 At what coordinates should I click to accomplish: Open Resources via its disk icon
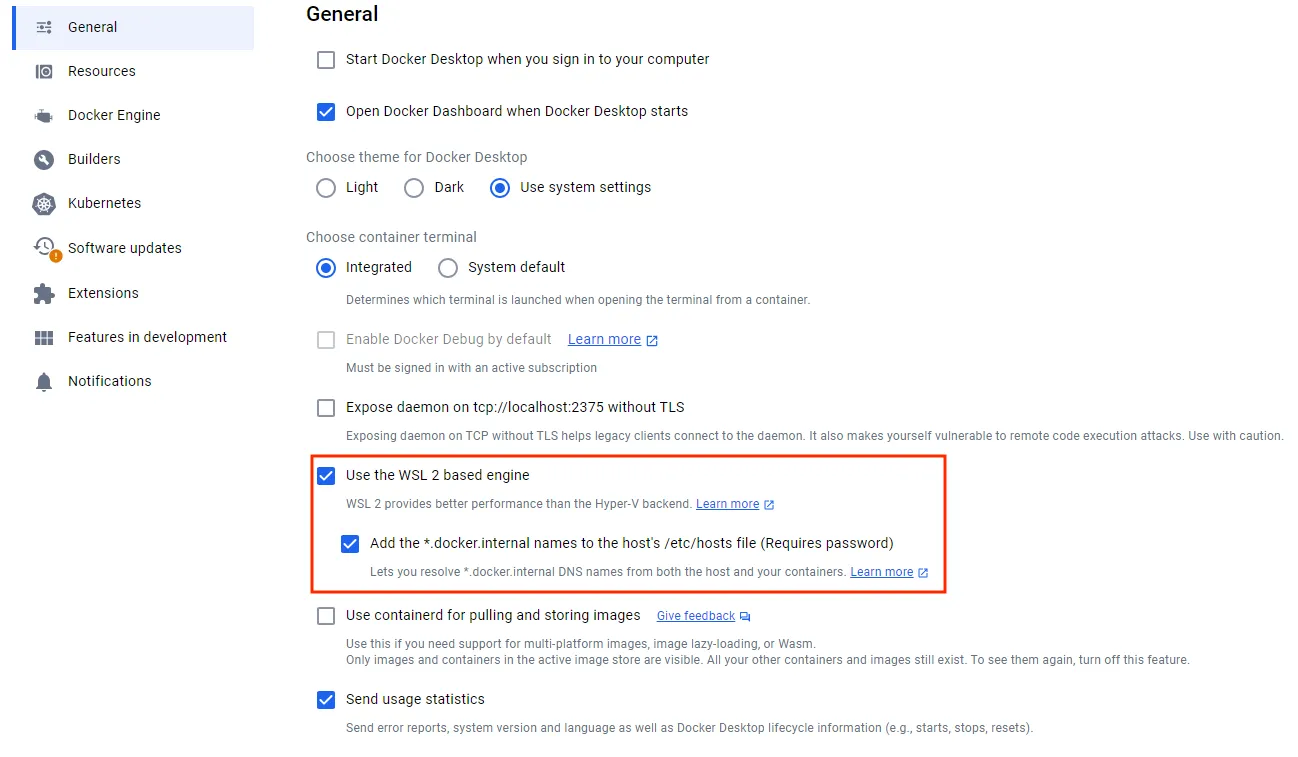pyautogui.click(x=44, y=71)
